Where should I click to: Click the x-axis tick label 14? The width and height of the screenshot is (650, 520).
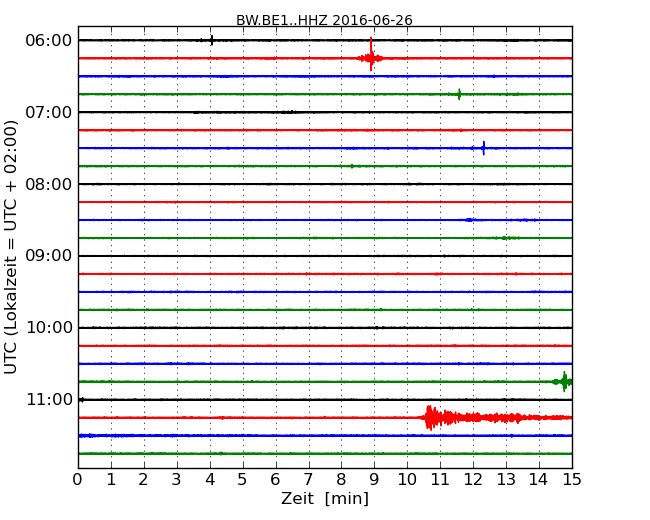point(538,480)
